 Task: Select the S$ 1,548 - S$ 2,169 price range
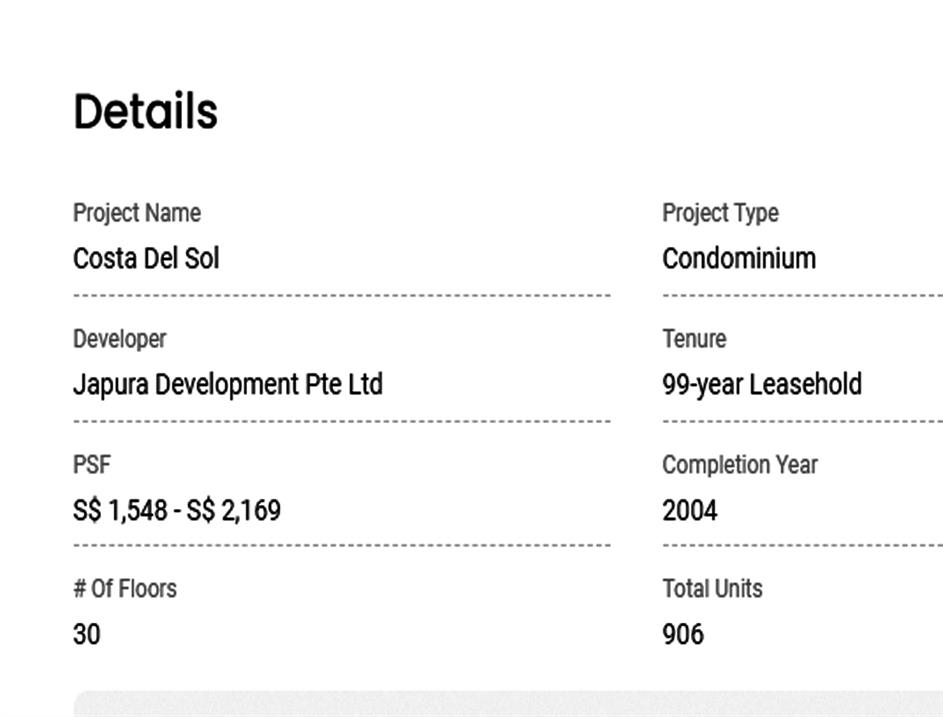click(x=177, y=511)
